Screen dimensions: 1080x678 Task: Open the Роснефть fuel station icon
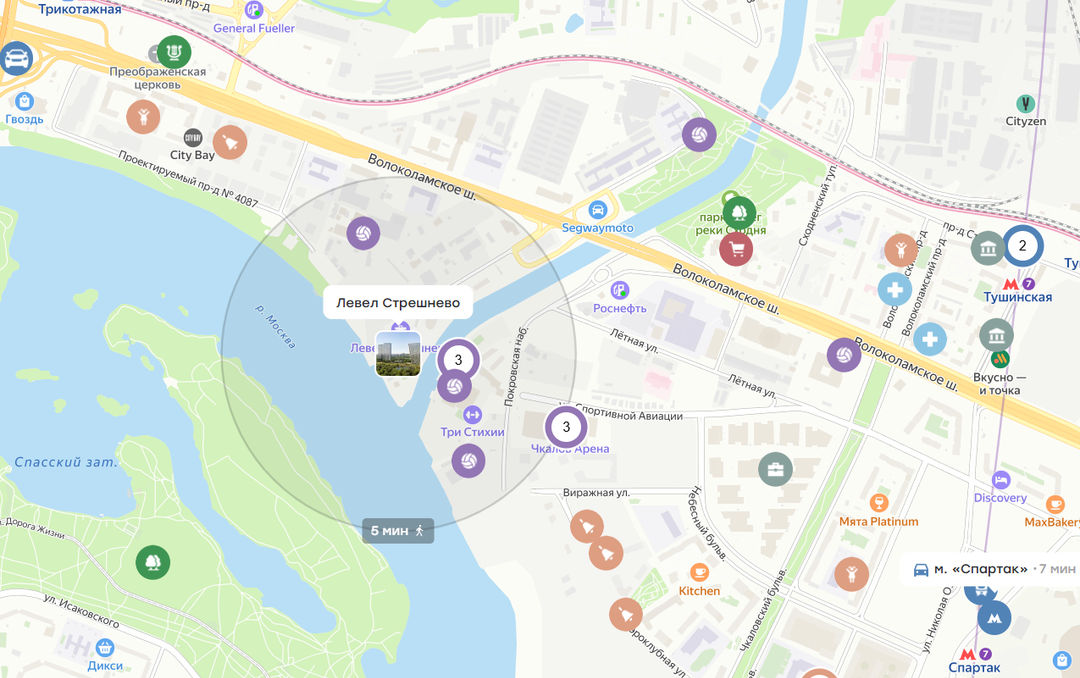pos(620,290)
